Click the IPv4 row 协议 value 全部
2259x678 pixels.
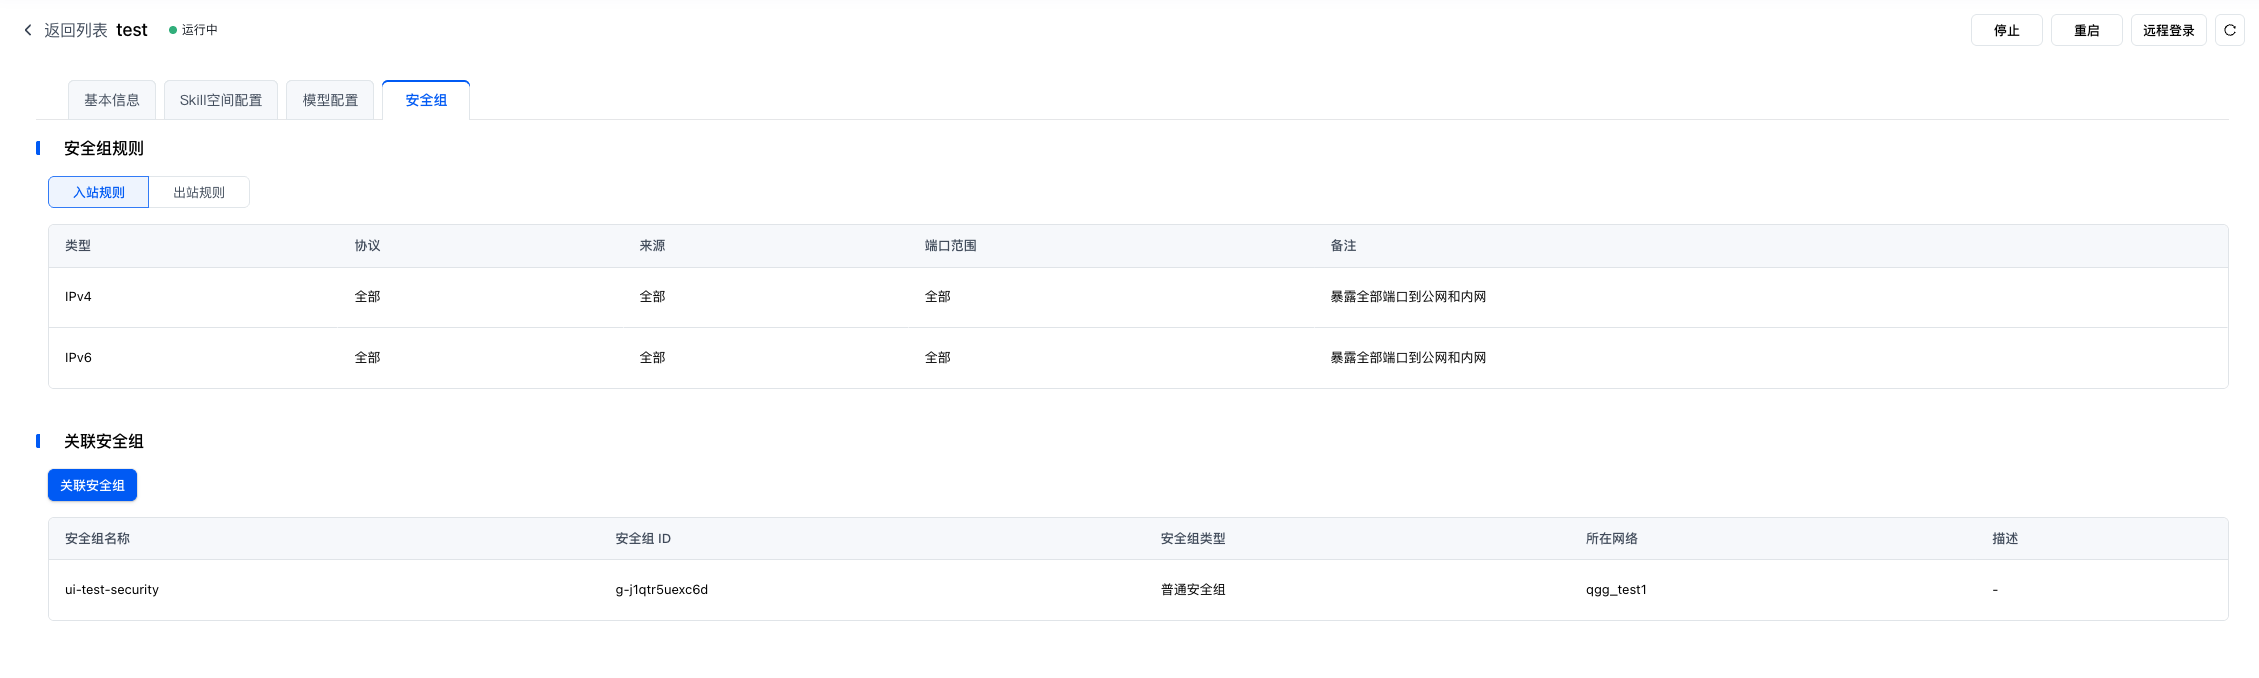tap(367, 297)
